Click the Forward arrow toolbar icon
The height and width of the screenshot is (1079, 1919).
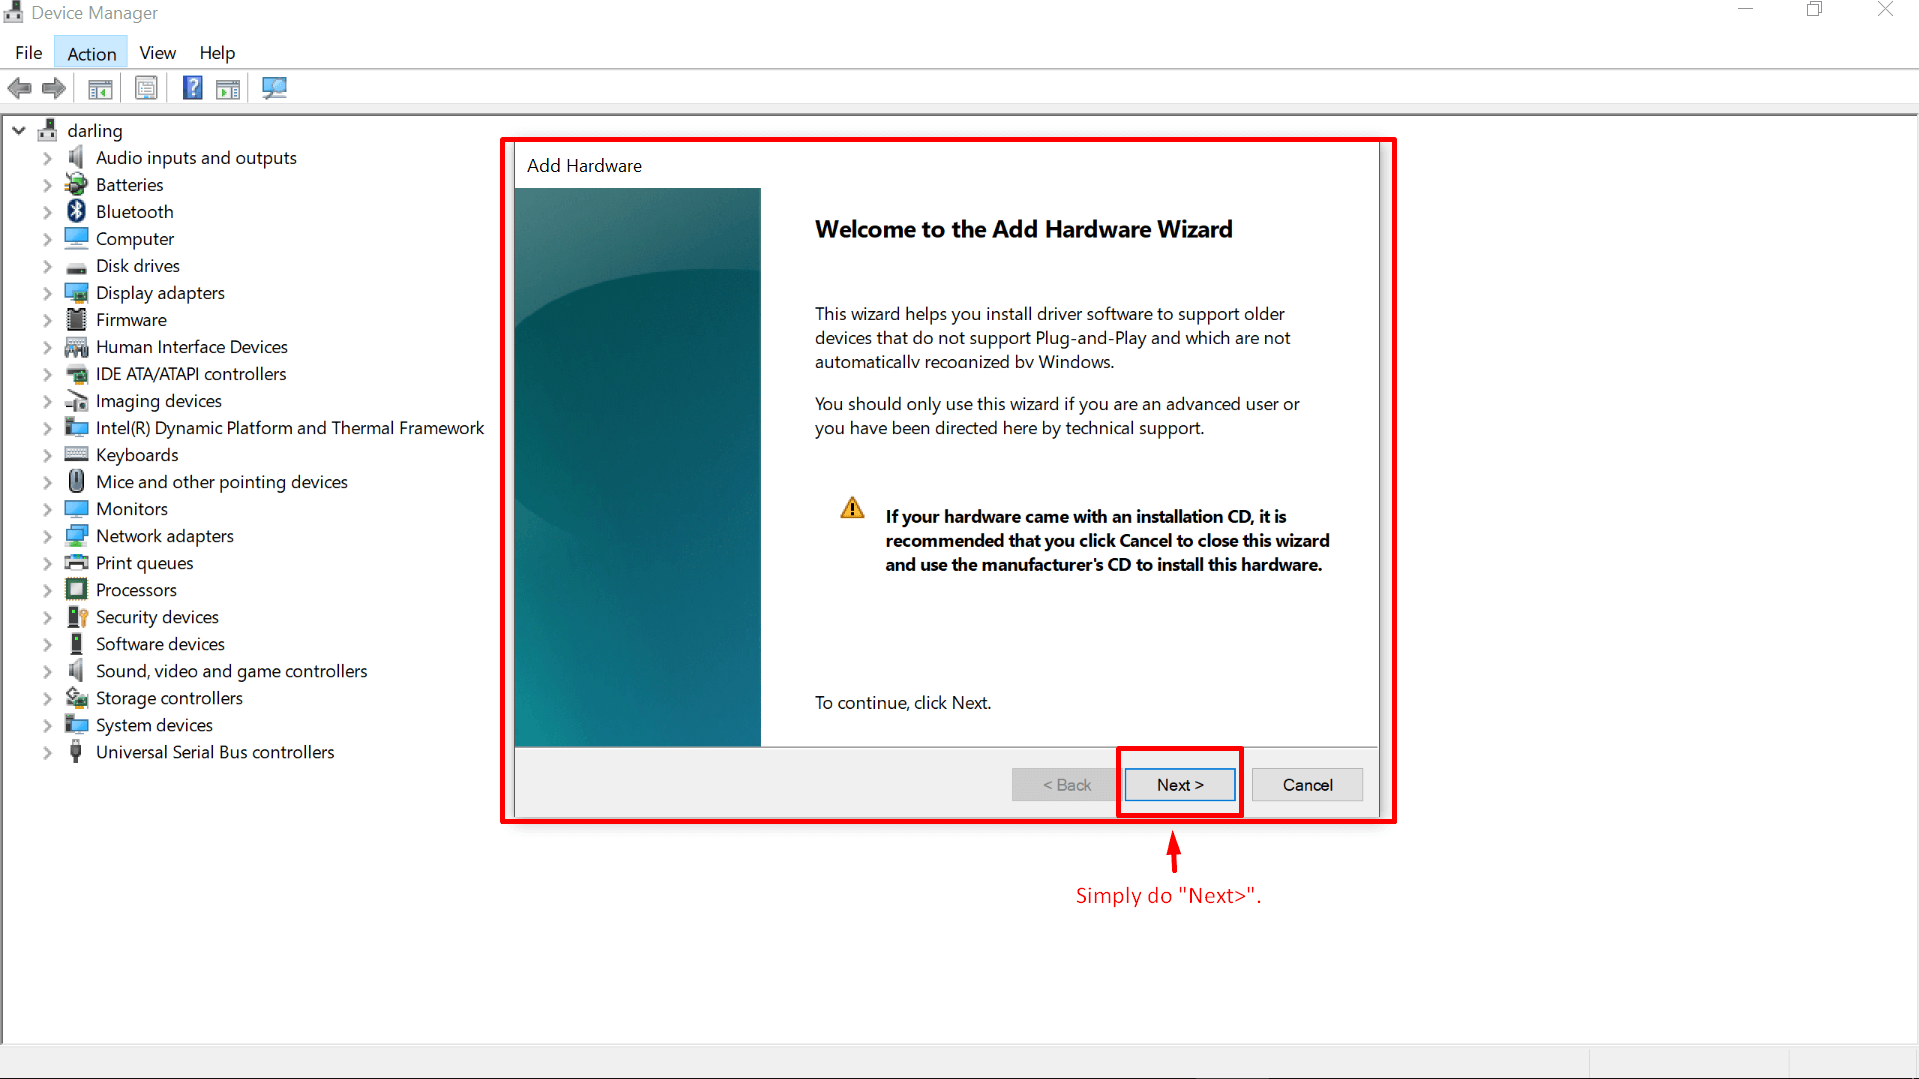pos(54,88)
